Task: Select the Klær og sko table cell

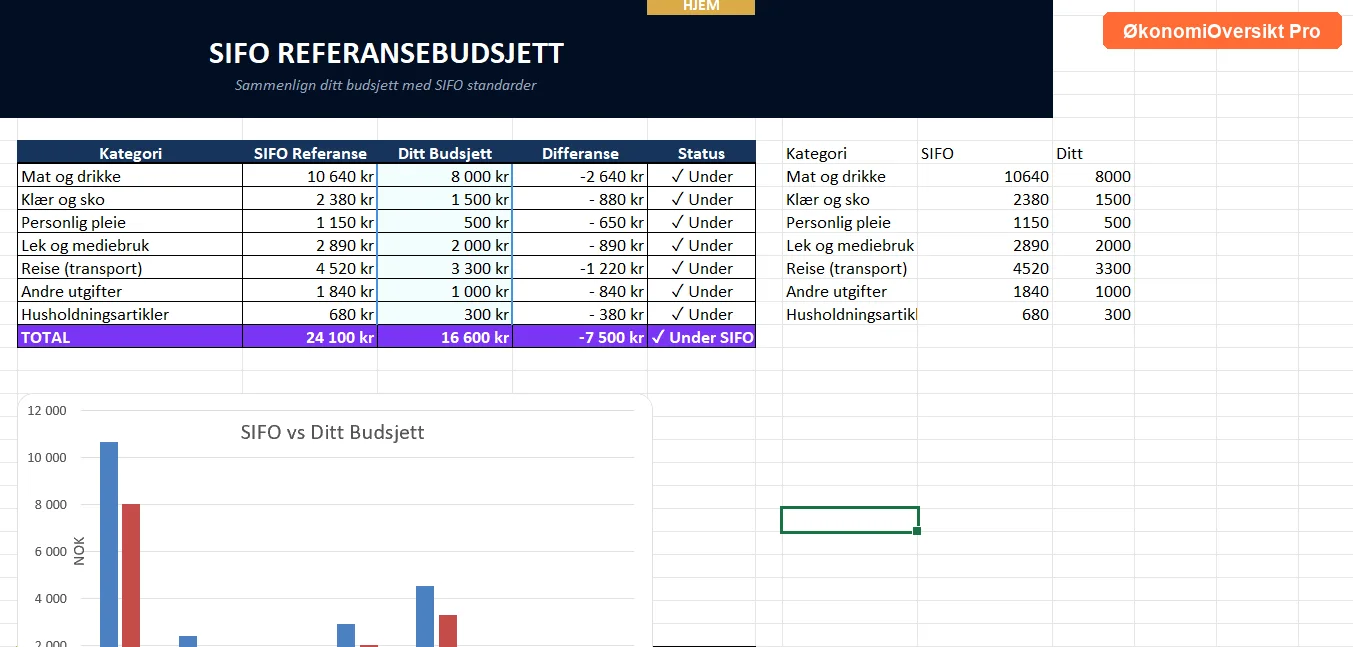Action: 130,199
